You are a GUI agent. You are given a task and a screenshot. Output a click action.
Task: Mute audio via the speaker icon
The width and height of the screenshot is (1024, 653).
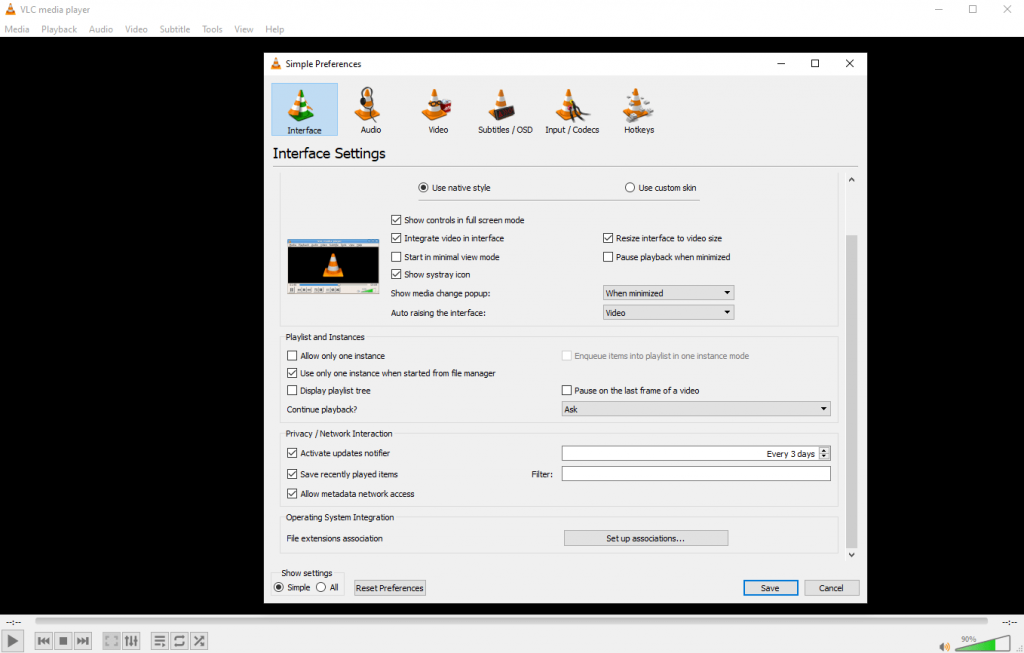point(944,646)
